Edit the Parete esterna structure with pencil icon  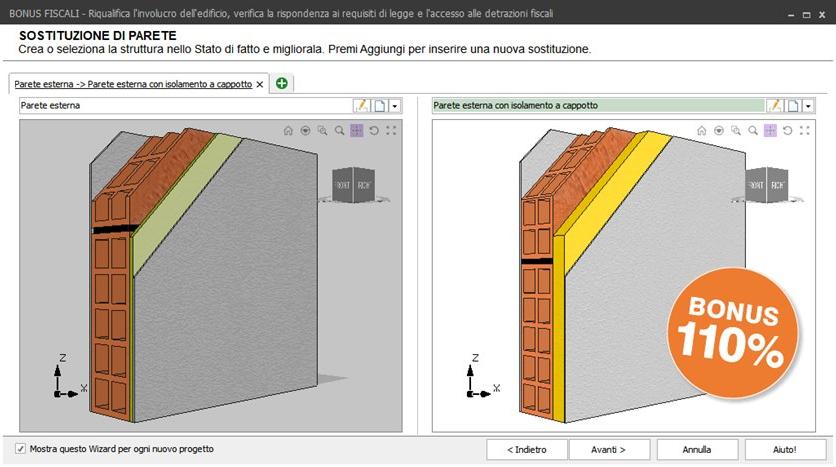tap(360, 105)
